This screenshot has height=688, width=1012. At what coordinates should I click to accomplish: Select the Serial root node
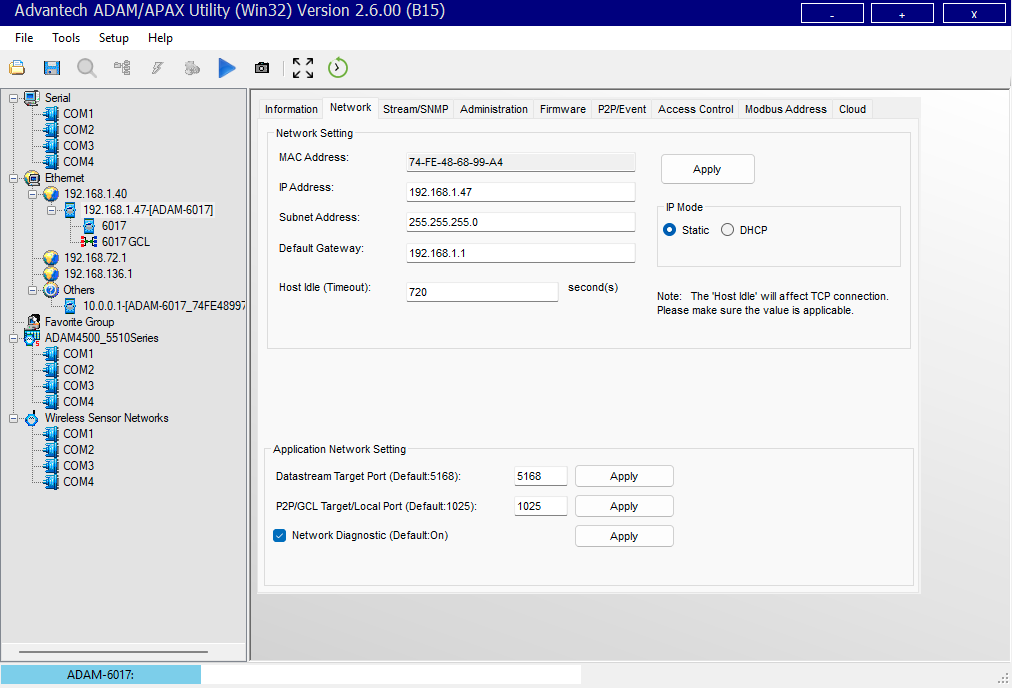tap(57, 97)
